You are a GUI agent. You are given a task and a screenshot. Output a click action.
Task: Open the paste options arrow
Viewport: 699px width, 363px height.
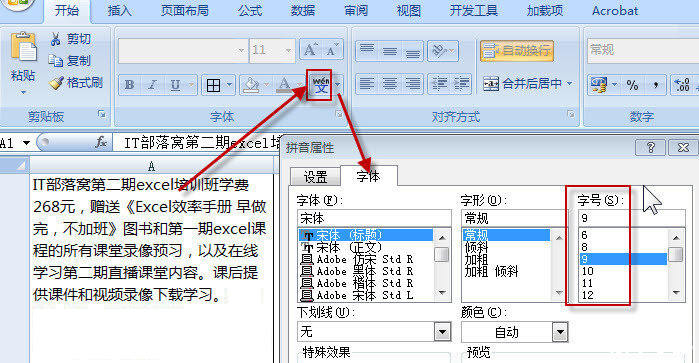[x=23, y=92]
